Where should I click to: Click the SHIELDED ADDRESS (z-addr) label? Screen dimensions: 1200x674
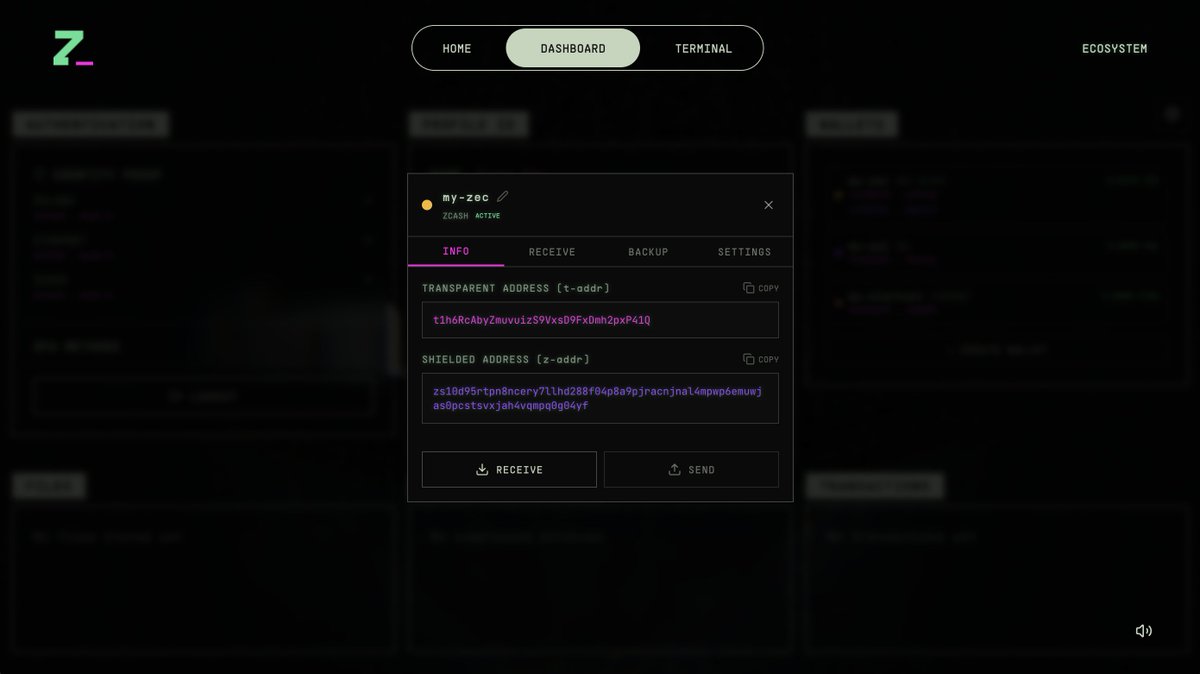point(506,359)
